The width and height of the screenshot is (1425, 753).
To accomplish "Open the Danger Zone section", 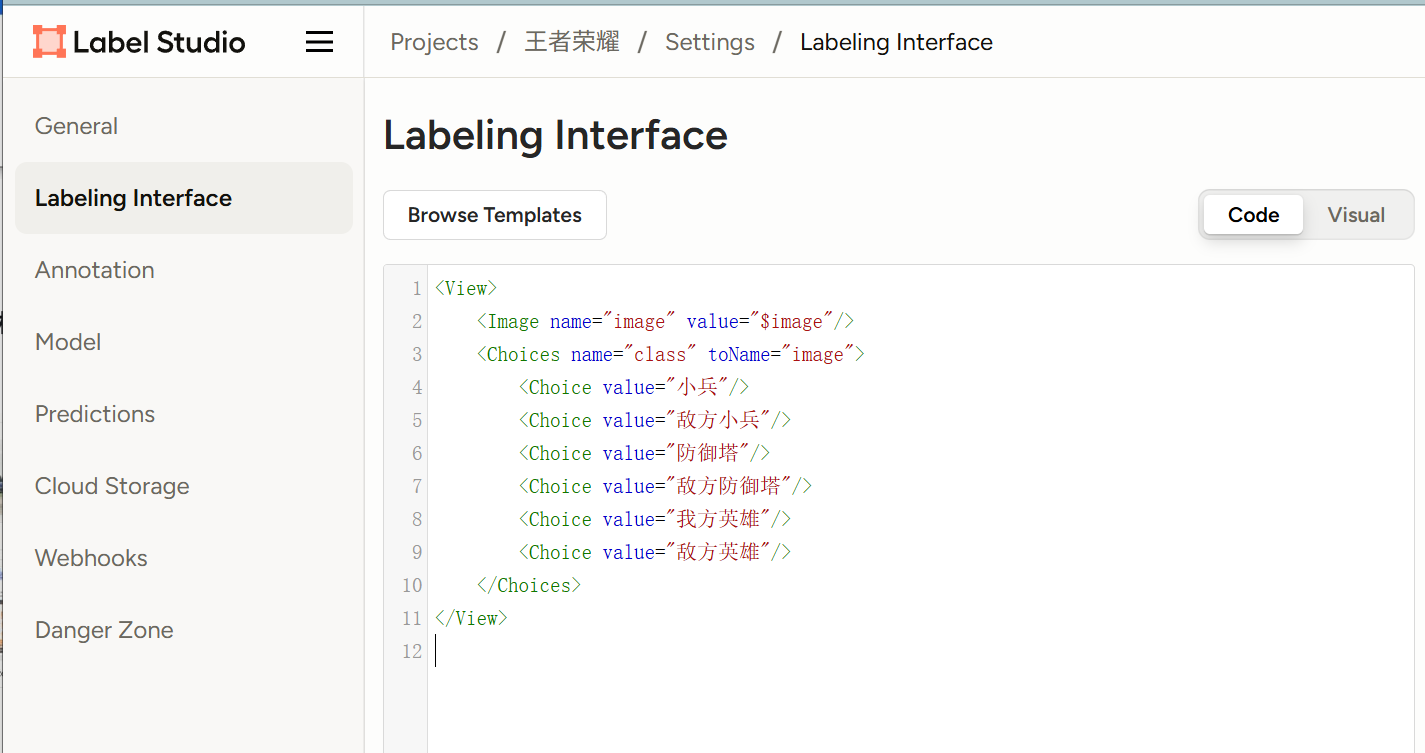I will pyautogui.click(x=104, y=630).
